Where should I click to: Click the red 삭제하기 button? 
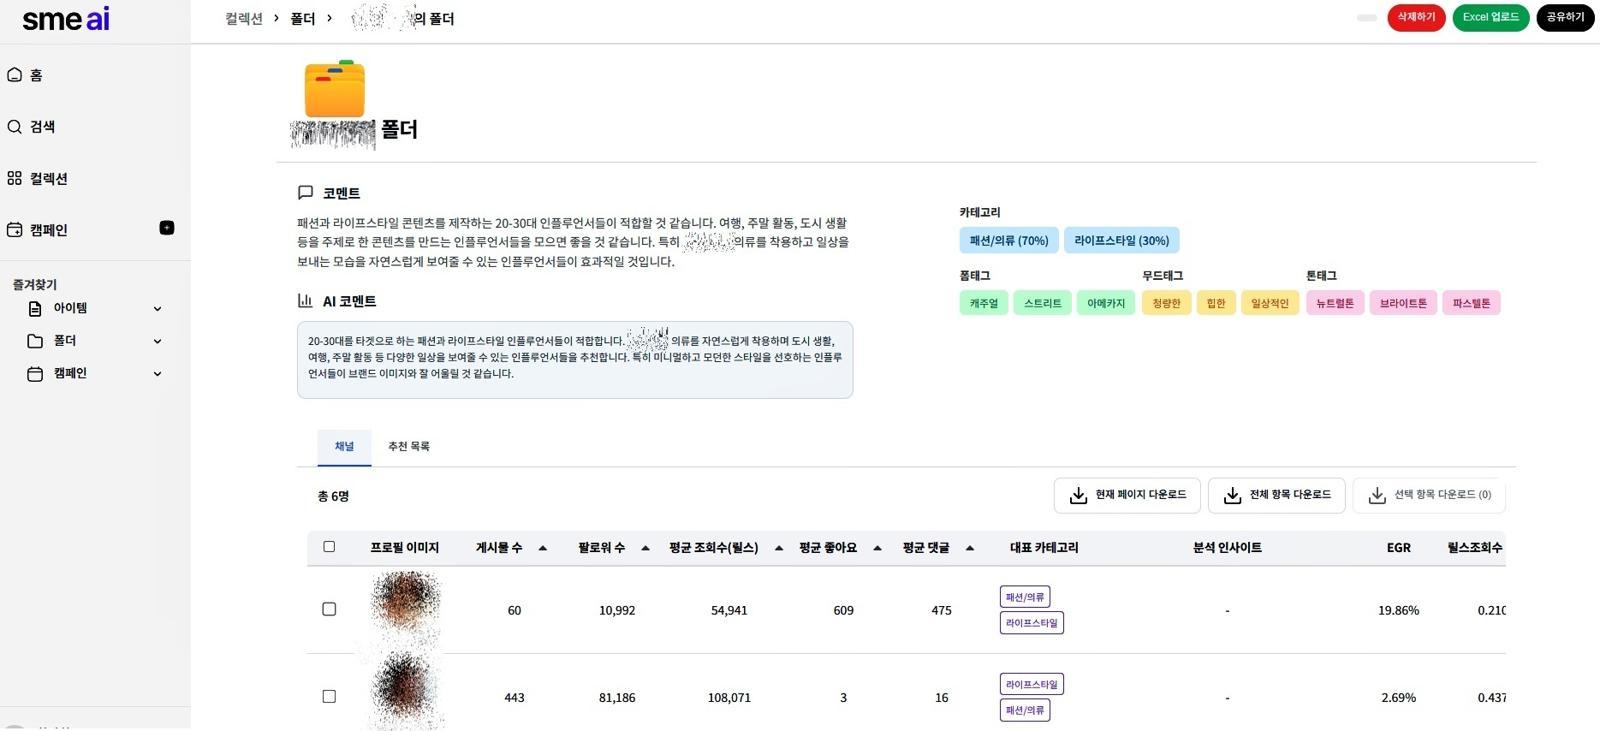tap(1416, 17)
